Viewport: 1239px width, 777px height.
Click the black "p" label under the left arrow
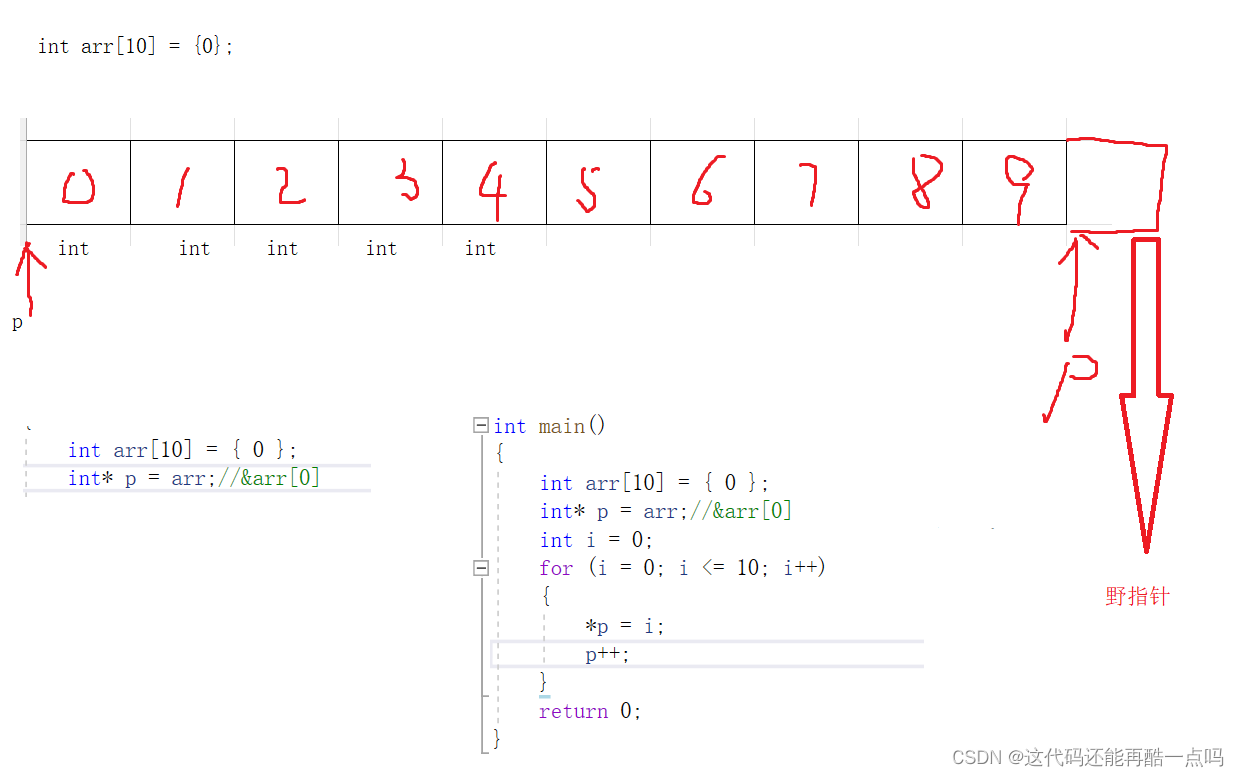click(x=17, y=323)
